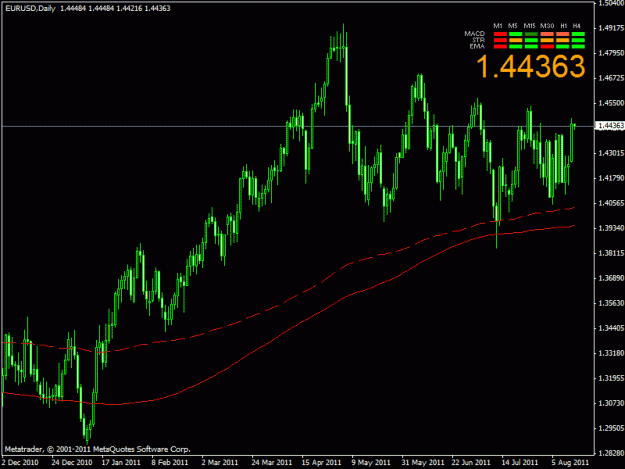The width and height of the screenshot is (625, 469).
Task: Click the 1.33180 price axis label
Action: point(611,353)
